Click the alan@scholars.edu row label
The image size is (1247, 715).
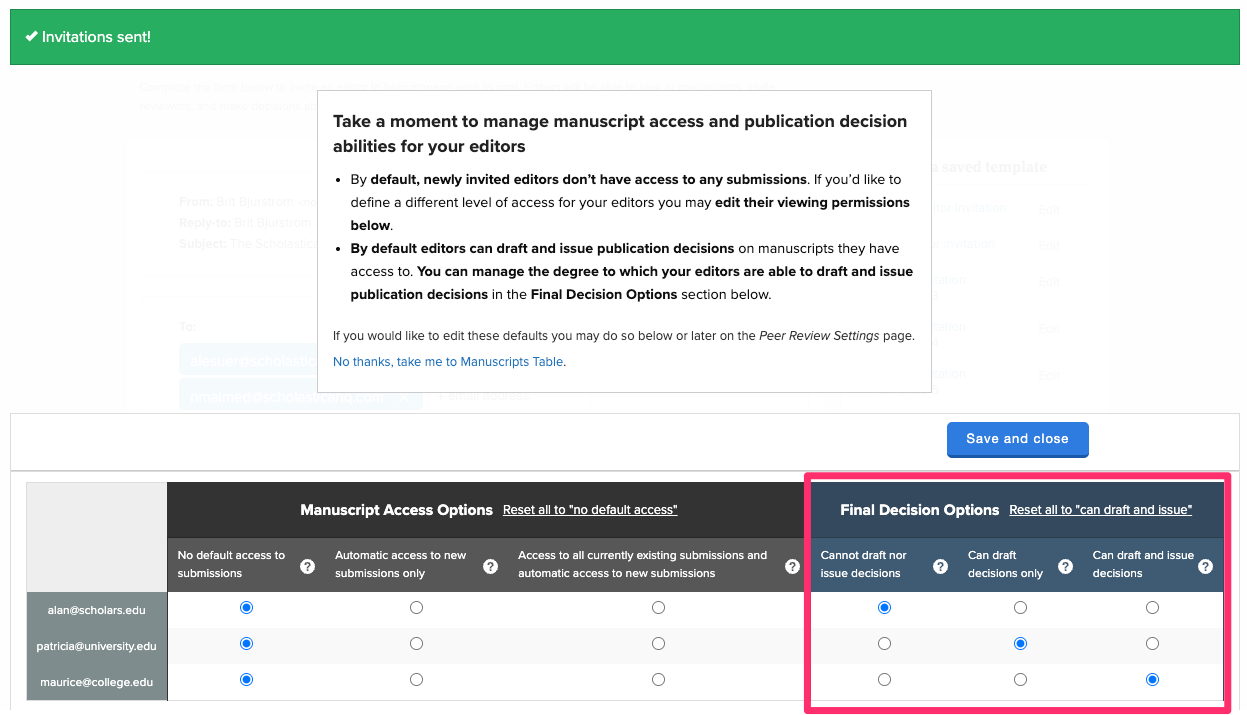(x=96, y=608)
